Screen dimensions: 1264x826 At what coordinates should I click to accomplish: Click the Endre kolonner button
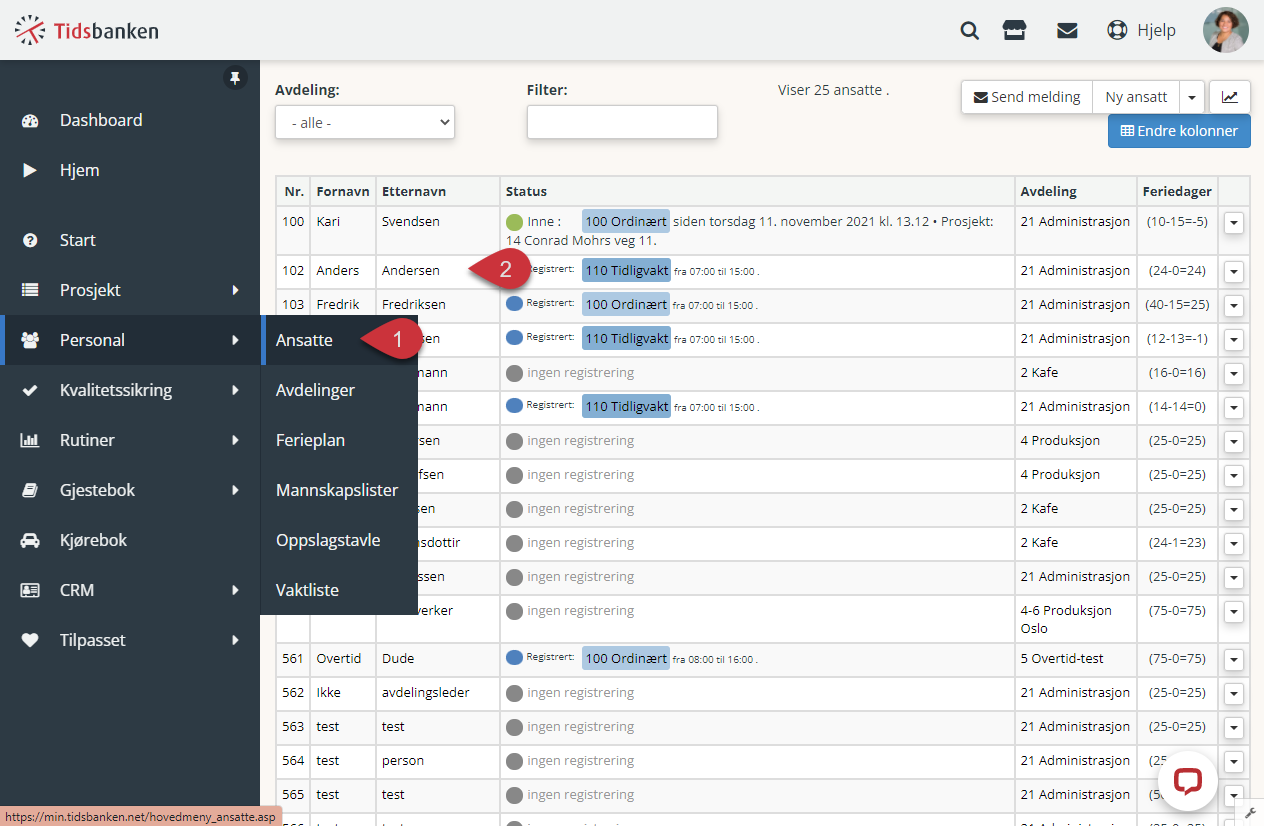pos(1179,131)
